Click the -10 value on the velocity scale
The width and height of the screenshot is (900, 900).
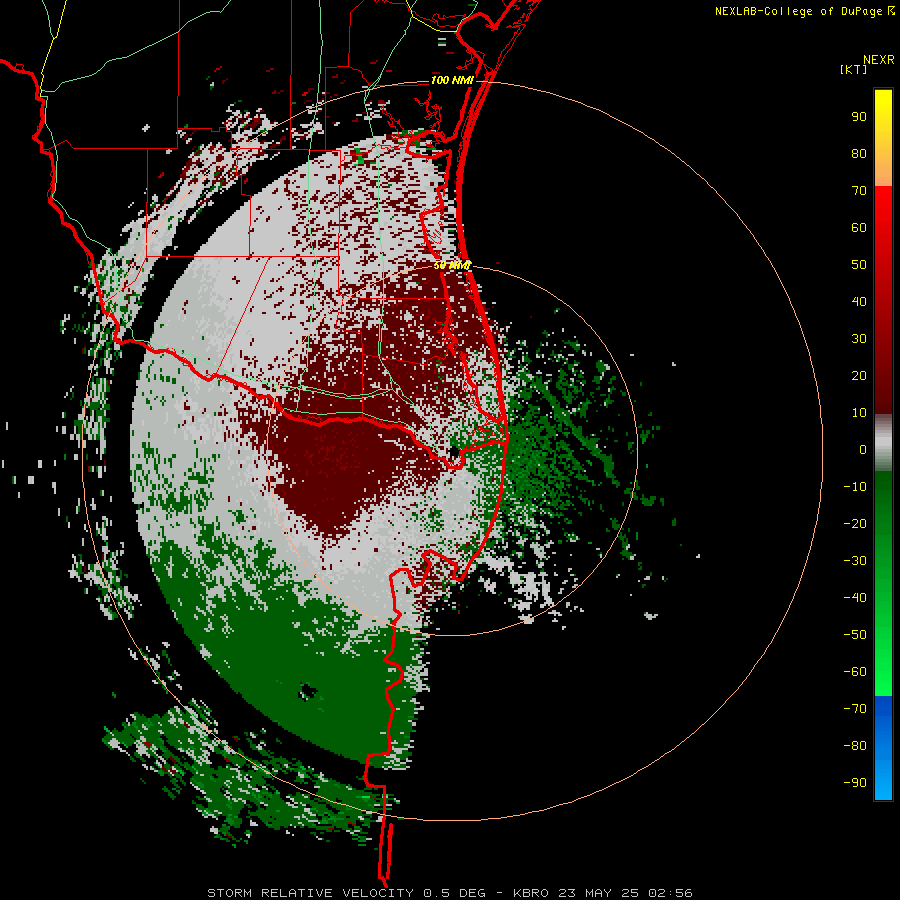click(x=855, y=487)
